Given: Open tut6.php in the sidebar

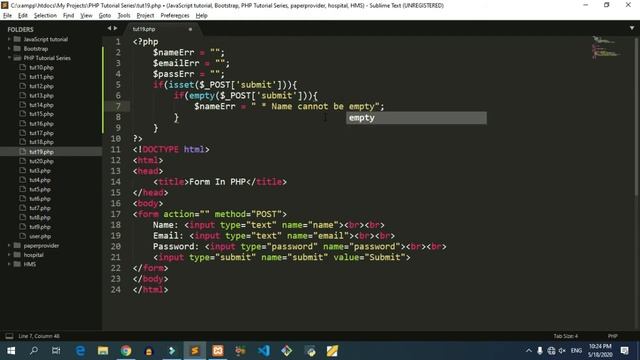Looking at the screenshot, I should pyautogui.click(x=40, y=198).
